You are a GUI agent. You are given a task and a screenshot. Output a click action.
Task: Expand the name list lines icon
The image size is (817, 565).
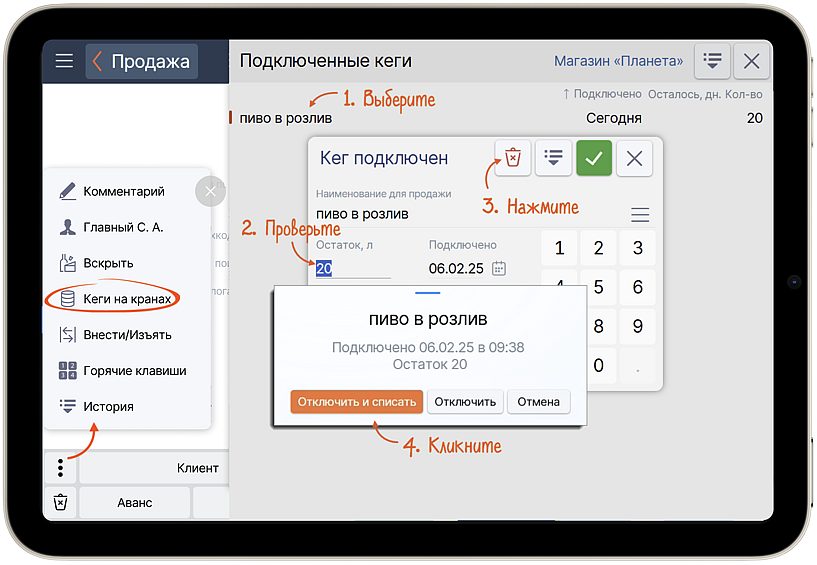click(x=640, y=215)
